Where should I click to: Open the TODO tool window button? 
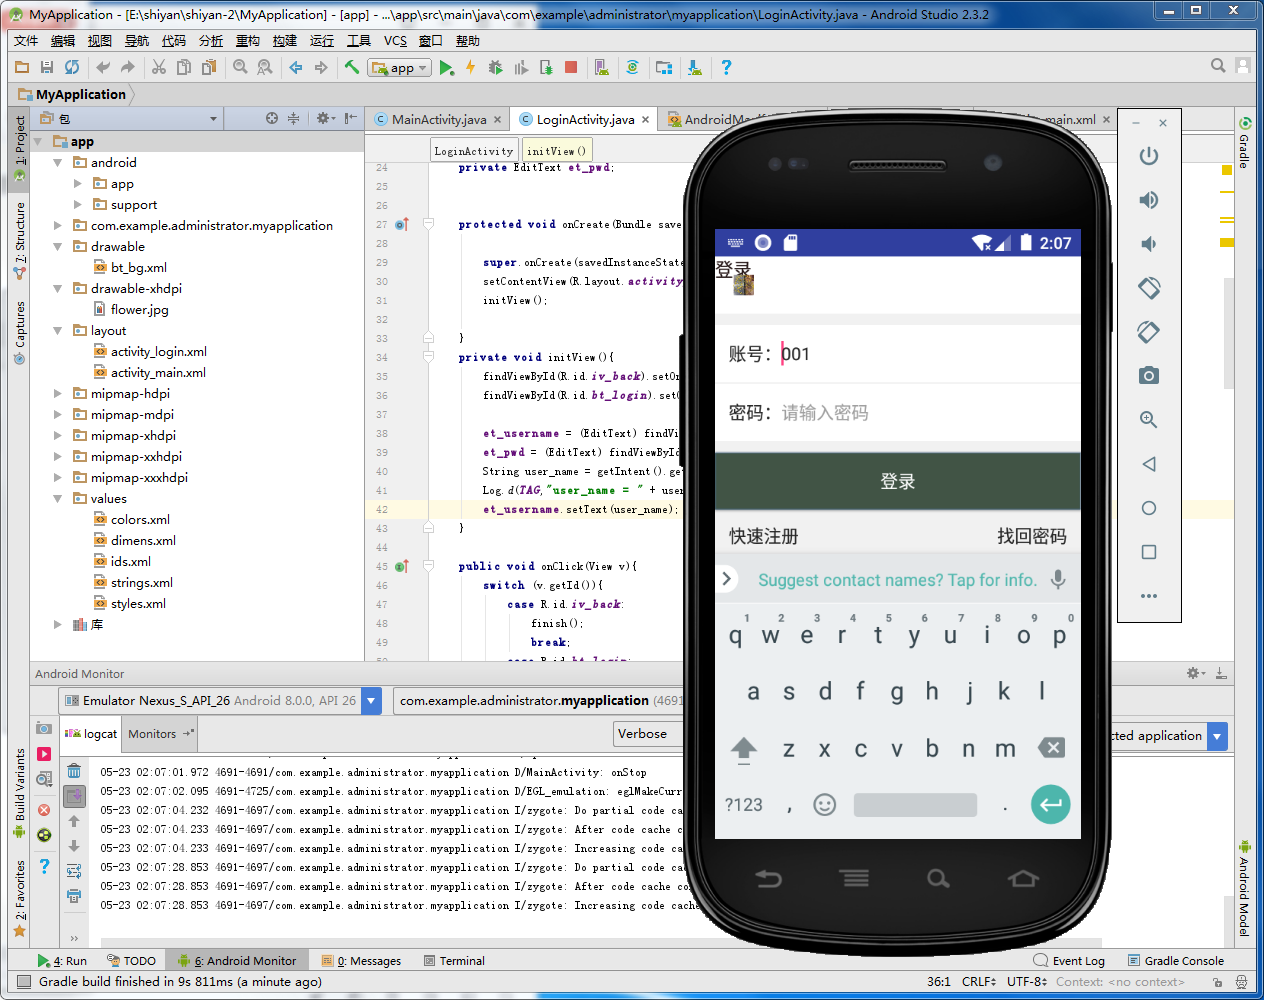pos(132,961)
